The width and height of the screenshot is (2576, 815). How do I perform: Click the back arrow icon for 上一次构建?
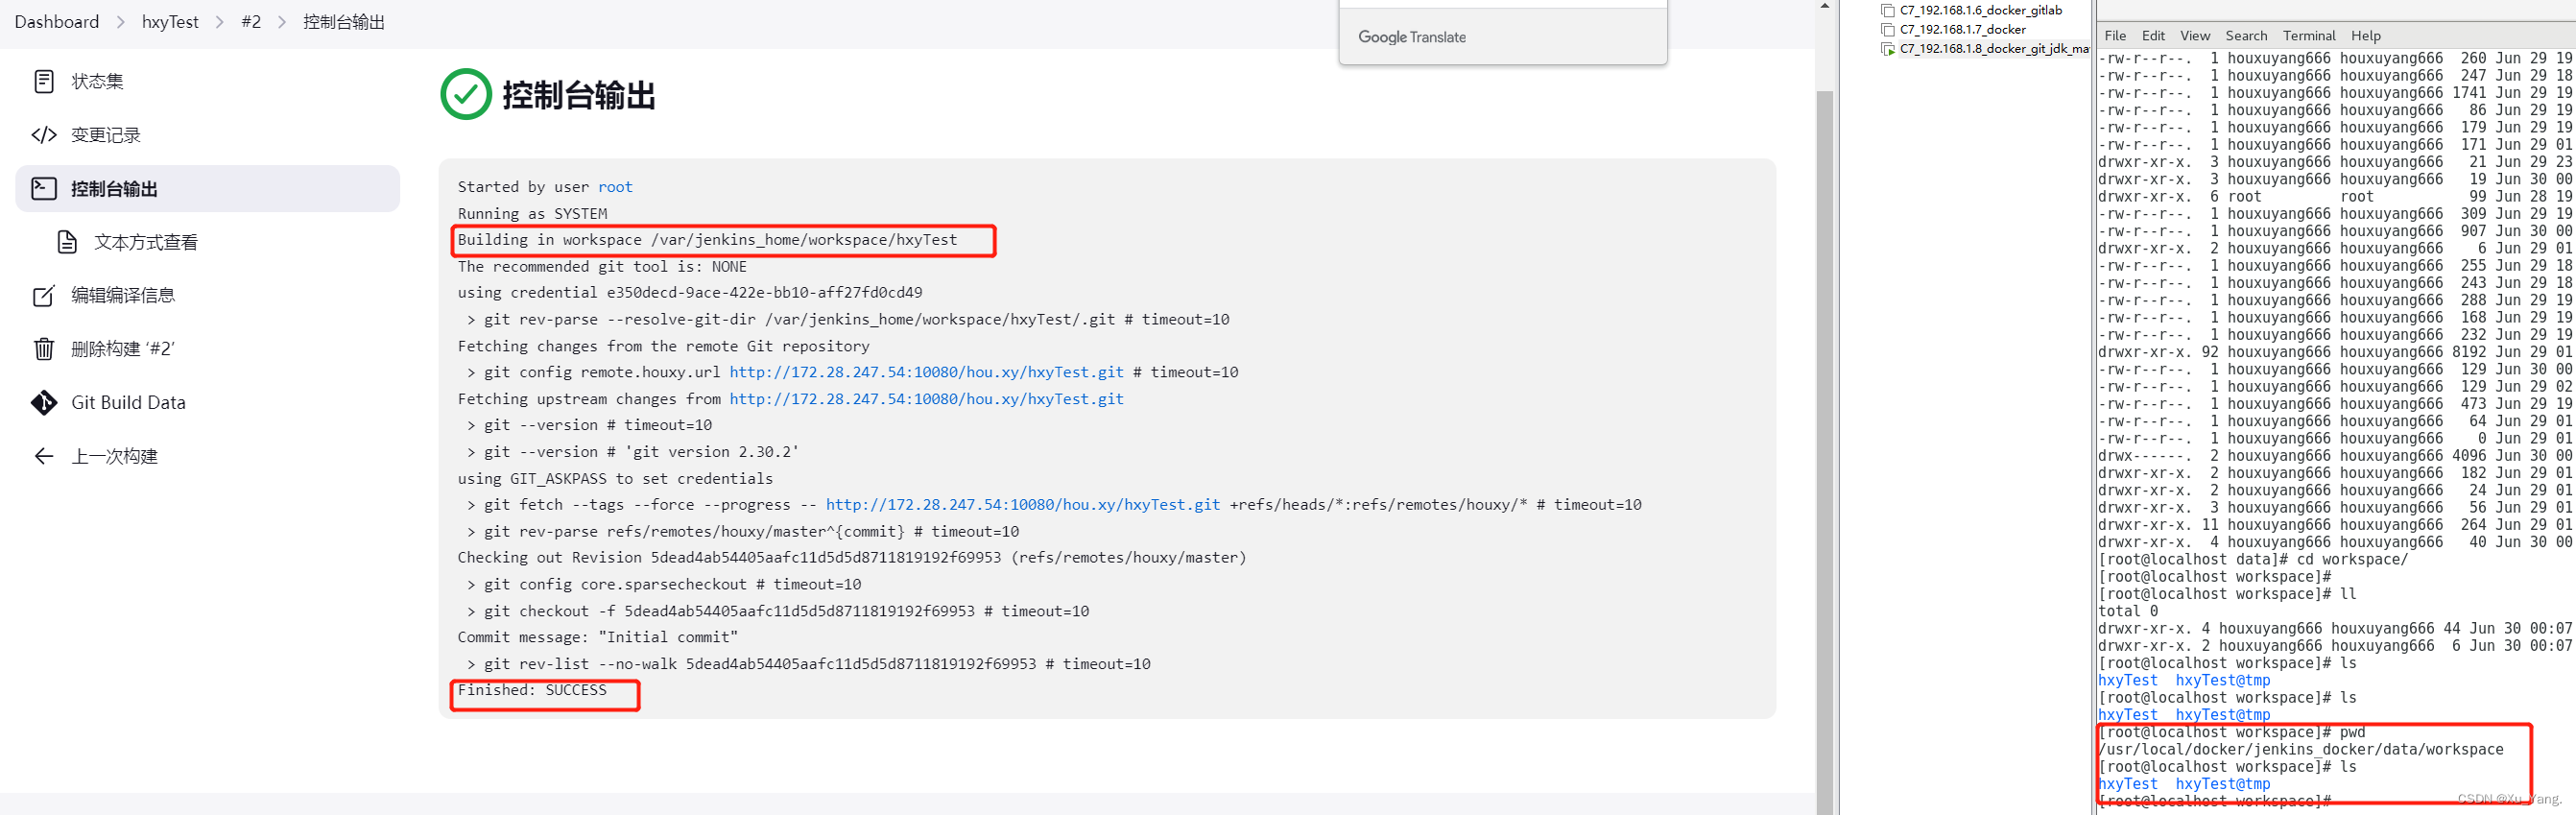click(44, 456)
